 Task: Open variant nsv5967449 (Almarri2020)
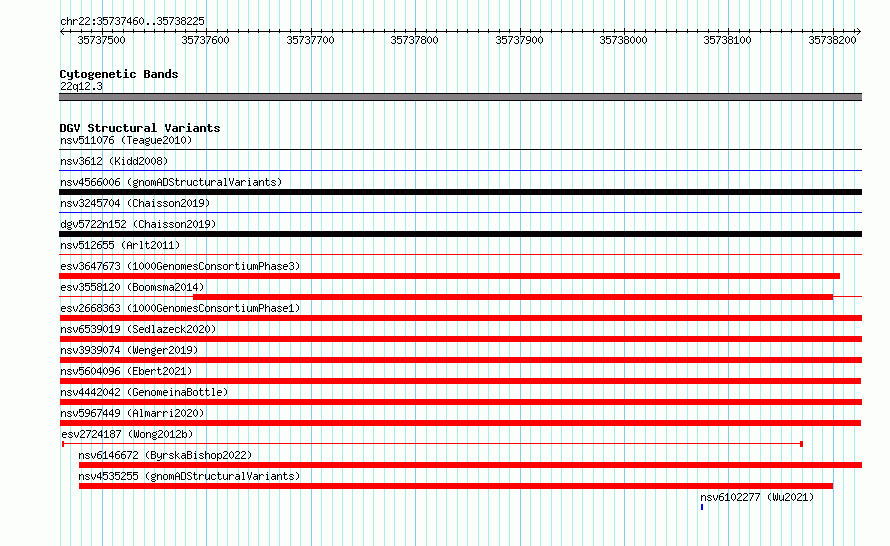[132, 413]
